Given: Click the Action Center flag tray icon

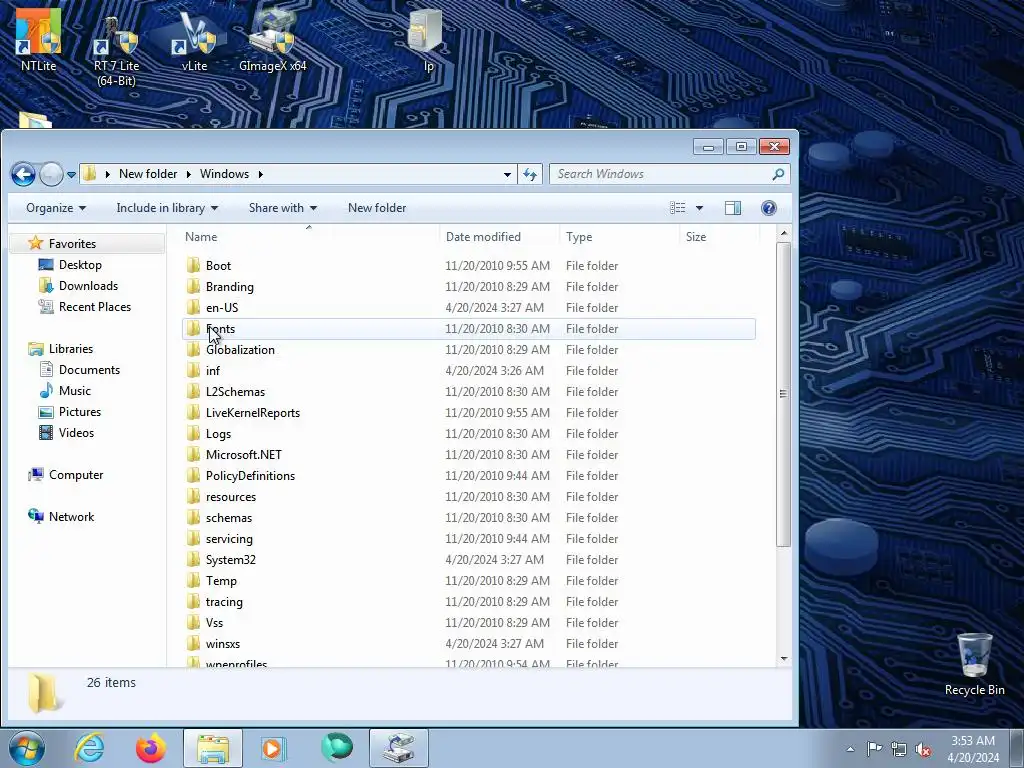Looking at the screenshot, I should click(x=874, y=749).
